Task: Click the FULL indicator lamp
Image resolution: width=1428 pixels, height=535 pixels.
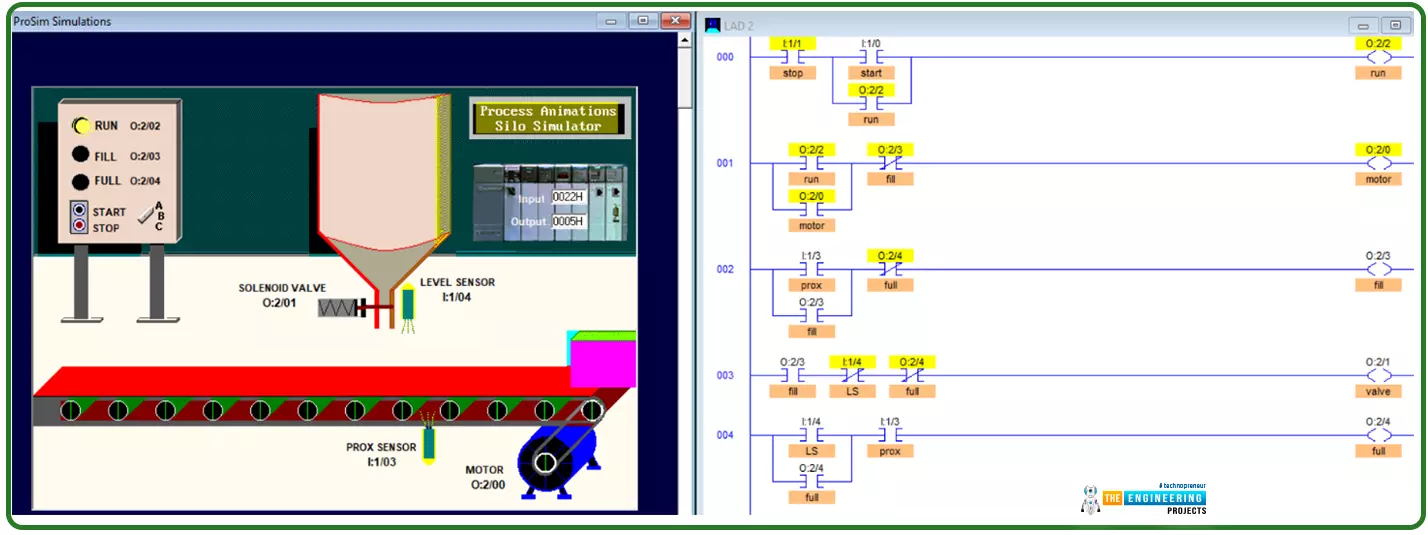Action: pyautogui.click(x=80, y=182)
